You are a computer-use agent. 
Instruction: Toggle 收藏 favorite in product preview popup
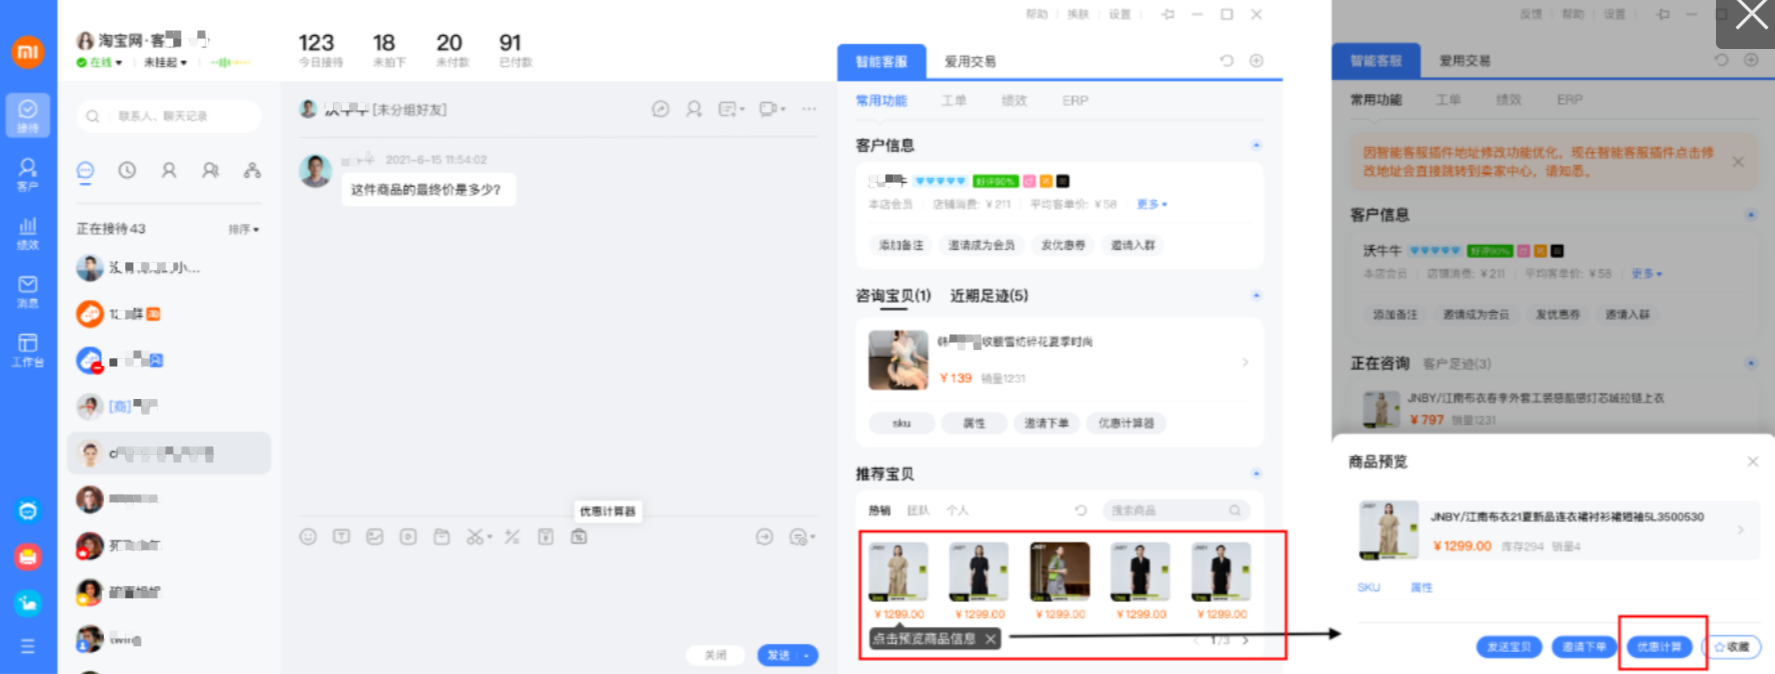pos(1732,647)
